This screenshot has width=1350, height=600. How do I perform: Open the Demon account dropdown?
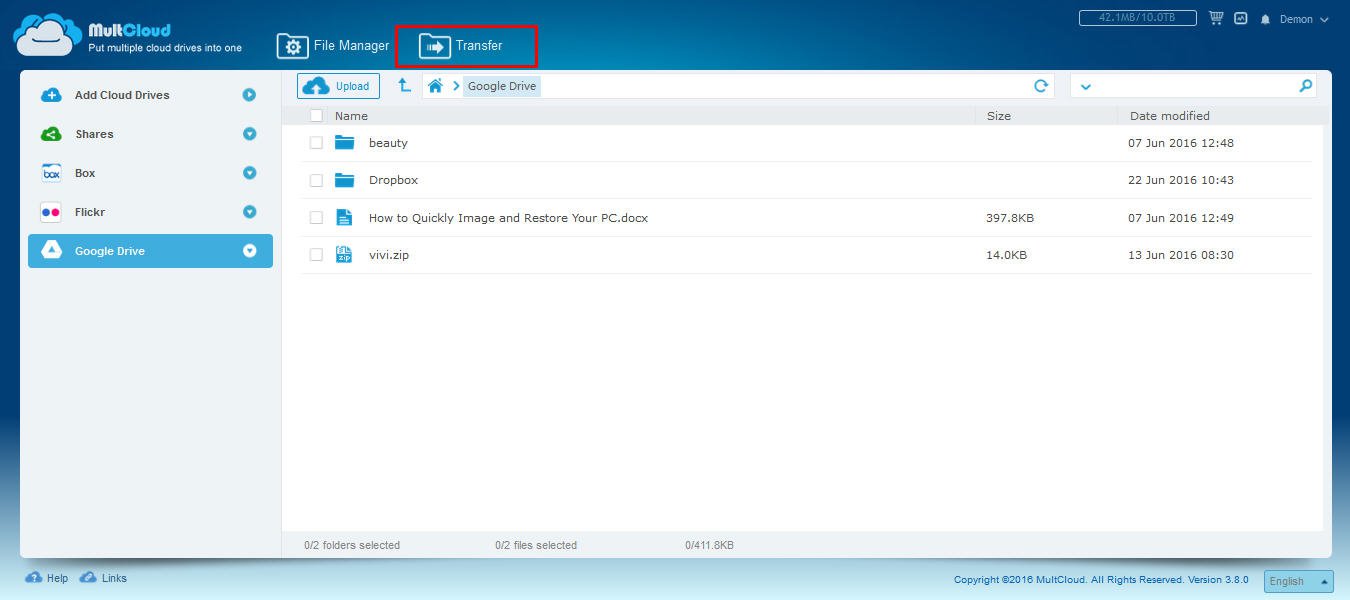pos(1304,19)
